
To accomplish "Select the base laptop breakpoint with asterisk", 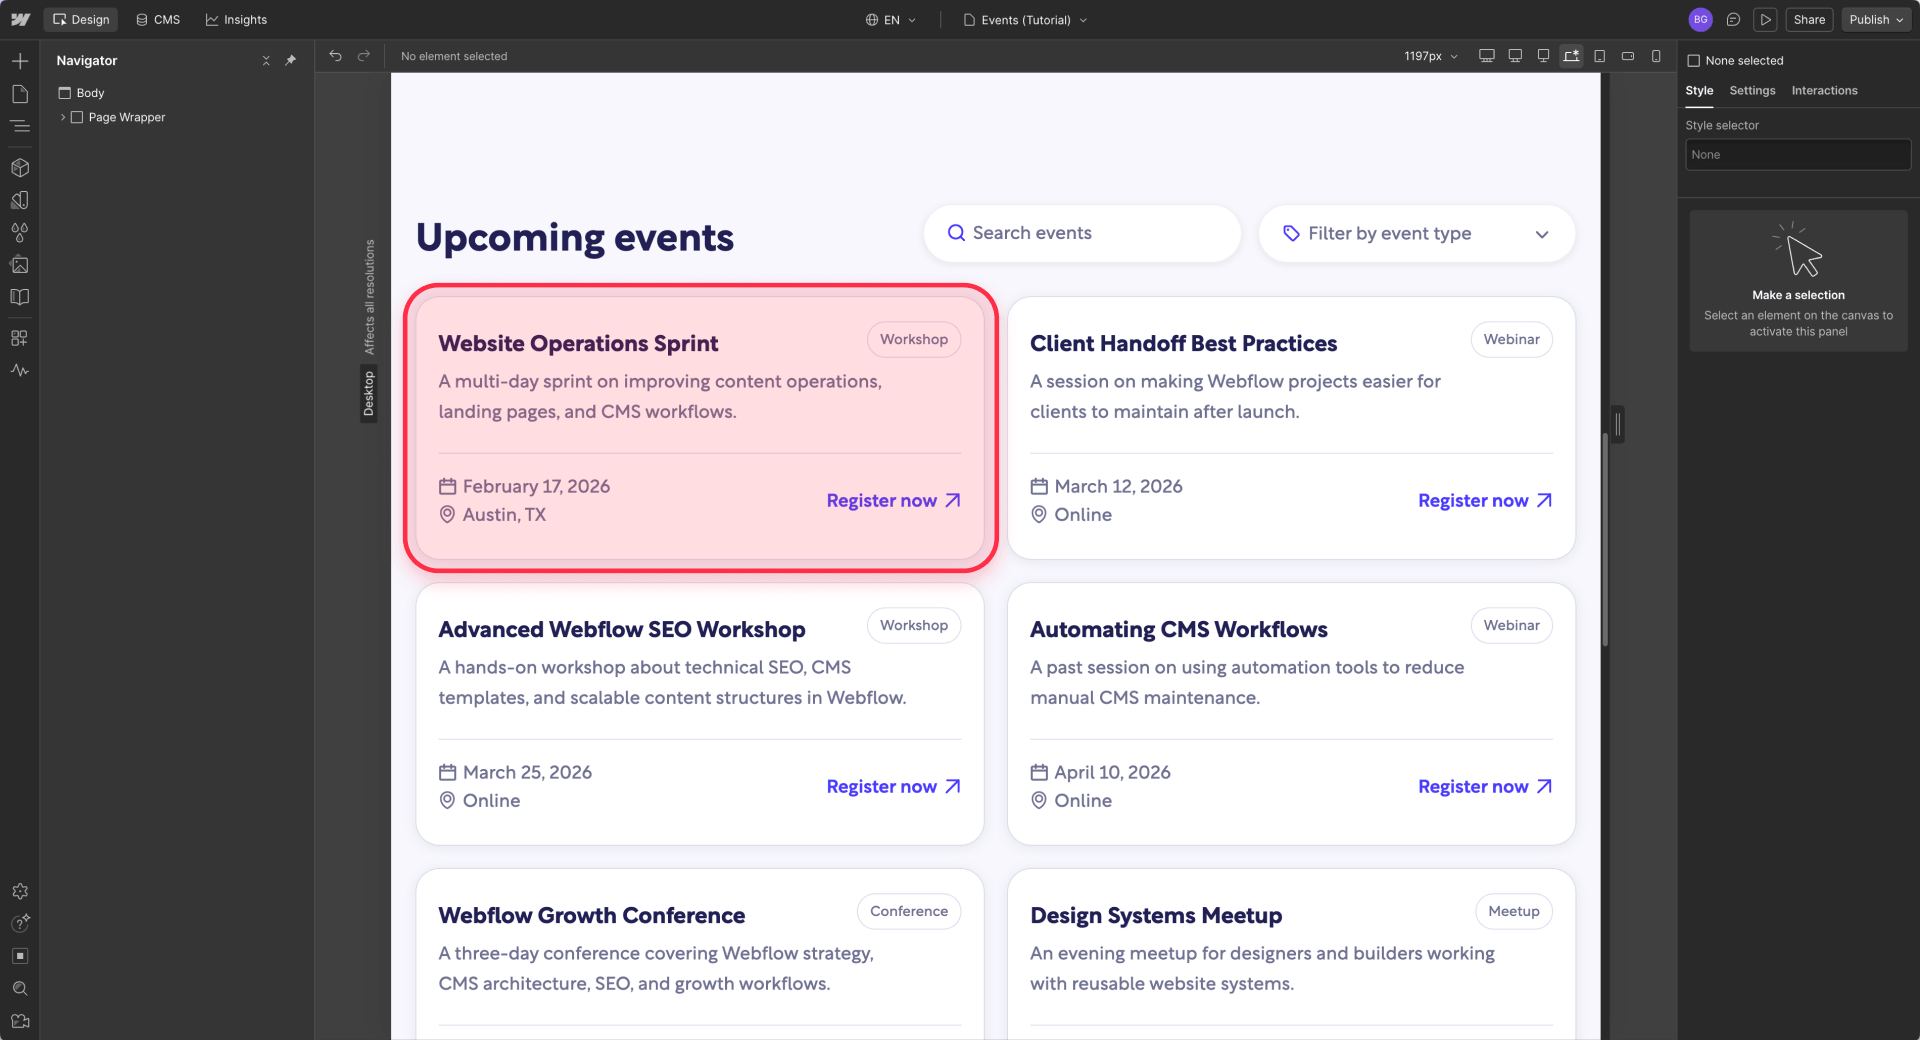I will [x=1572, y=56].
